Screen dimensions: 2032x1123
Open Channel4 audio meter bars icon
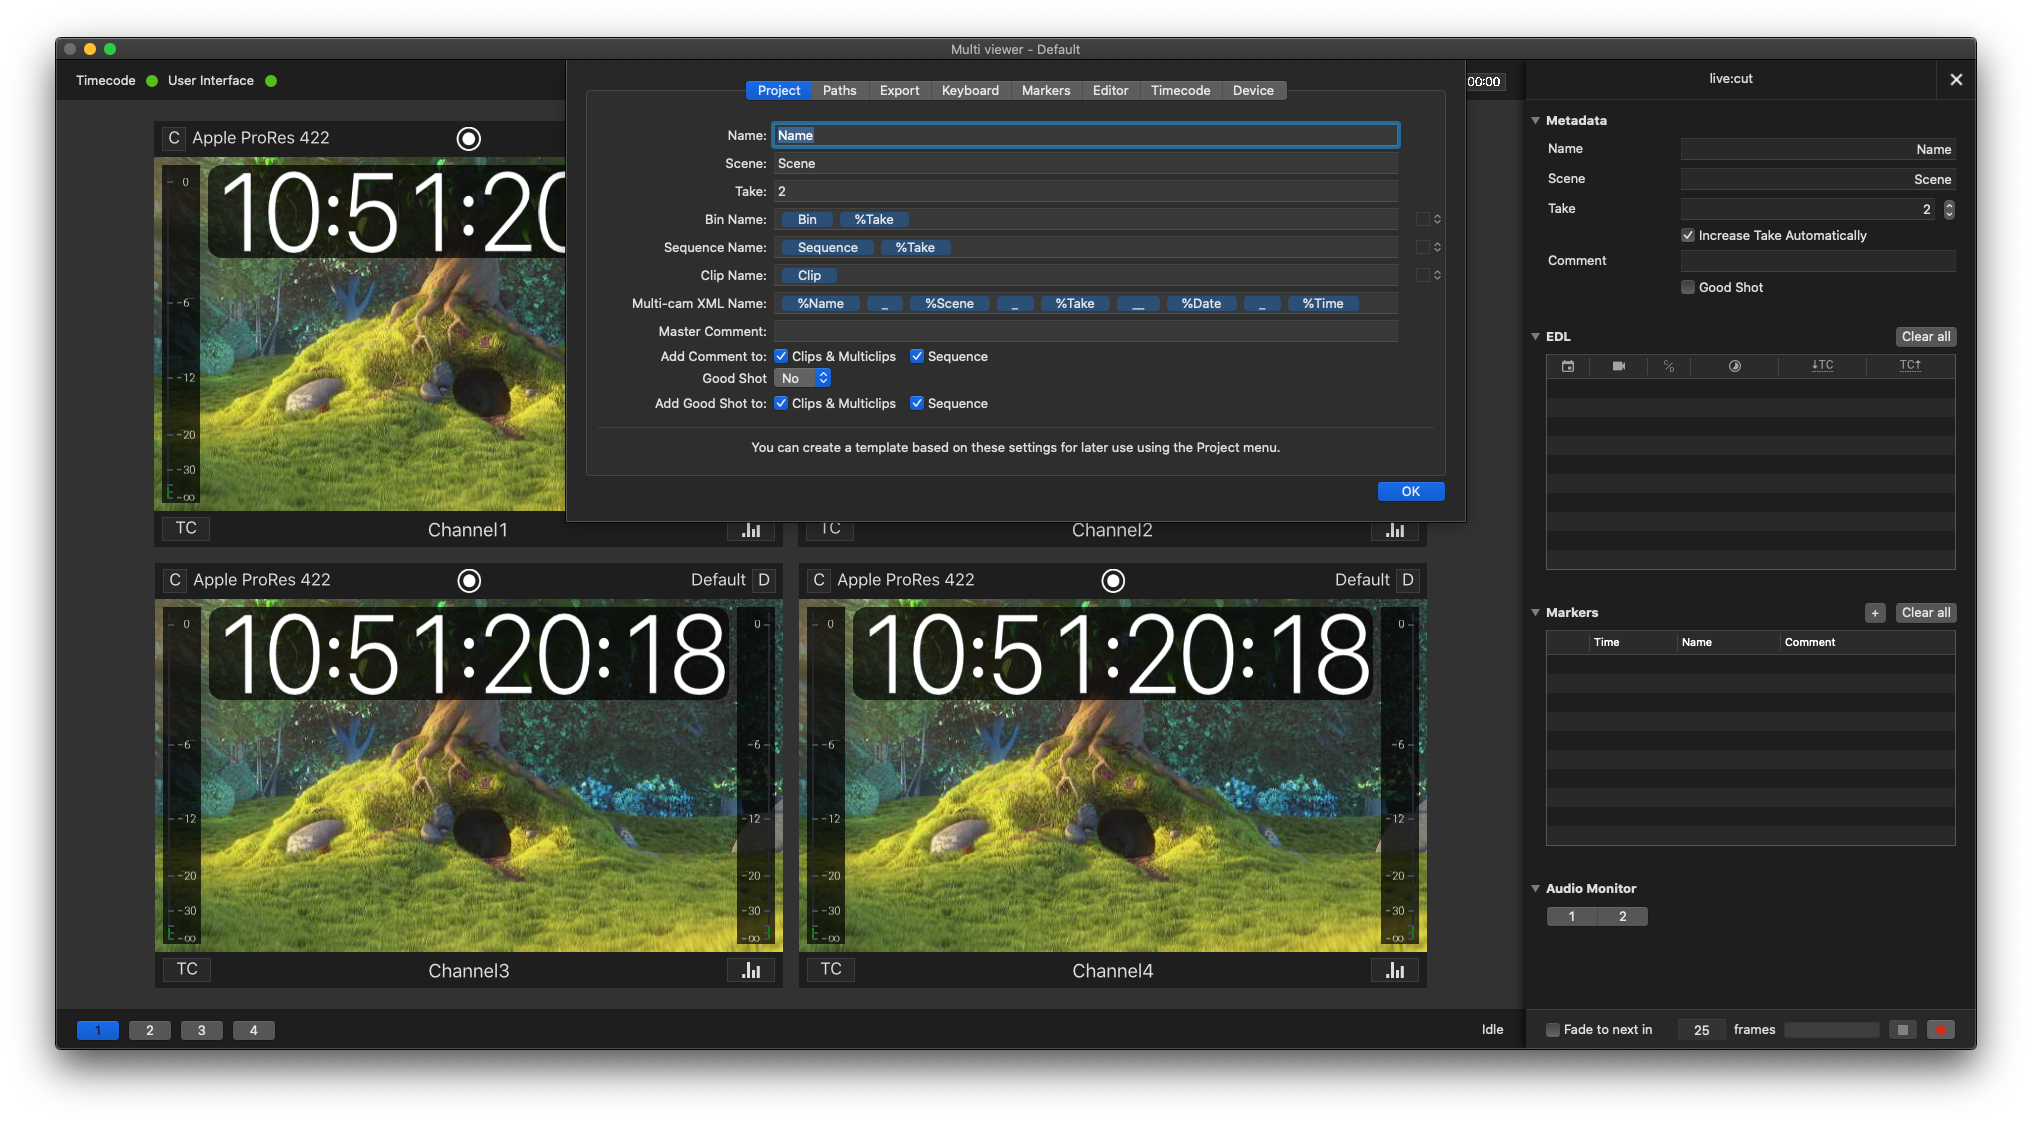1395,970
